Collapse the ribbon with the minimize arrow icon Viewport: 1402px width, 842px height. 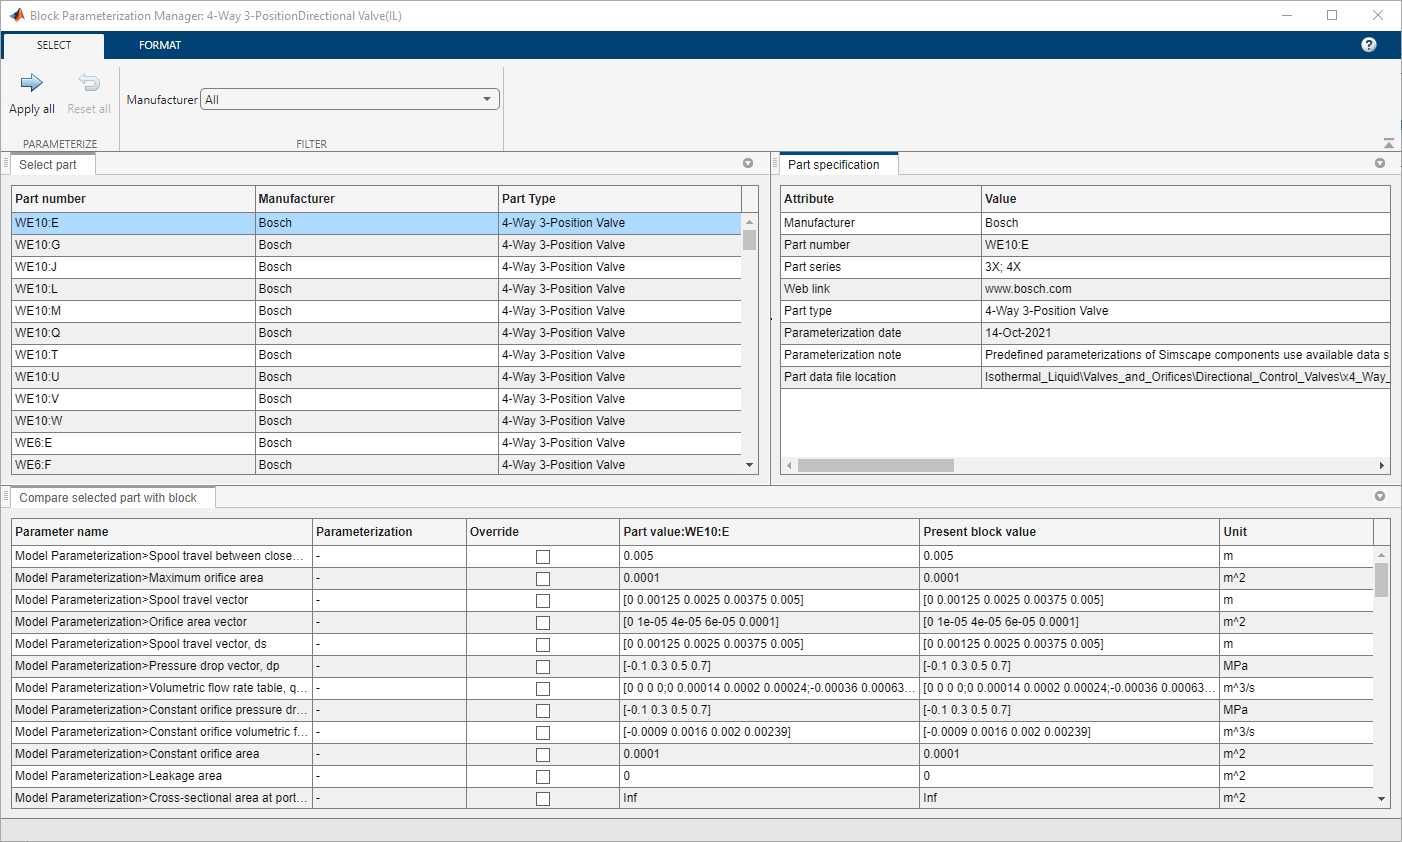pyautogui.click(x=1389, y=142)
